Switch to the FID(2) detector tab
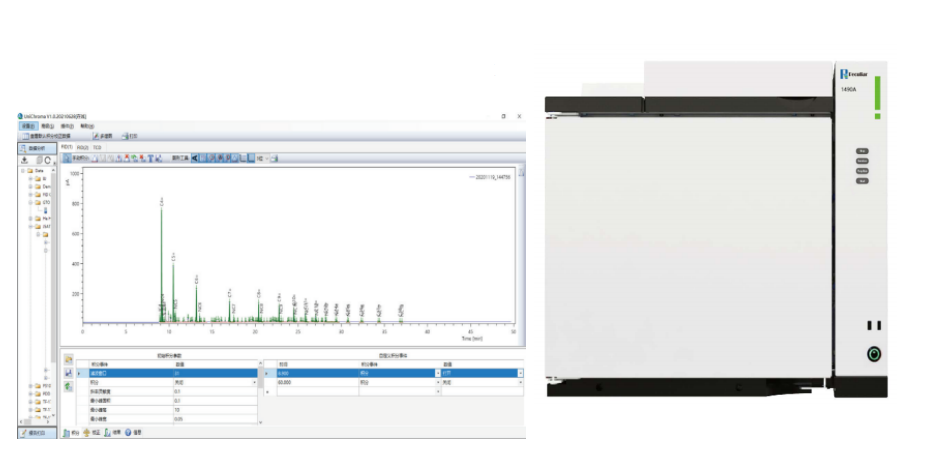This screenshot has height=450, width=930. coord(82,147)
